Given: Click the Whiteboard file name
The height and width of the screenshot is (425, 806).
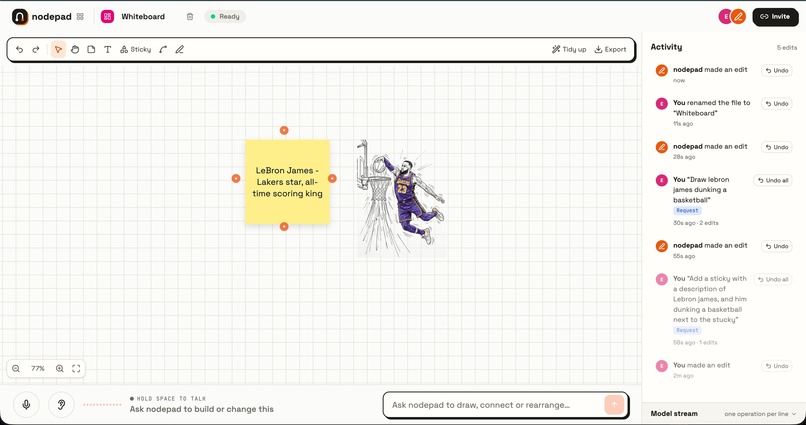Looking at the screenshot, I should 143,16.
